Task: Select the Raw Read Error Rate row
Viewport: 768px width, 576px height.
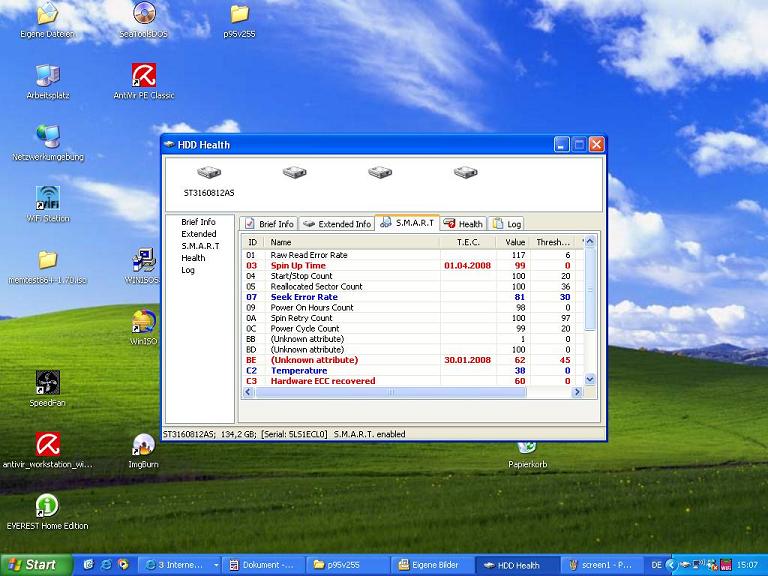Action: coord(413,255)
